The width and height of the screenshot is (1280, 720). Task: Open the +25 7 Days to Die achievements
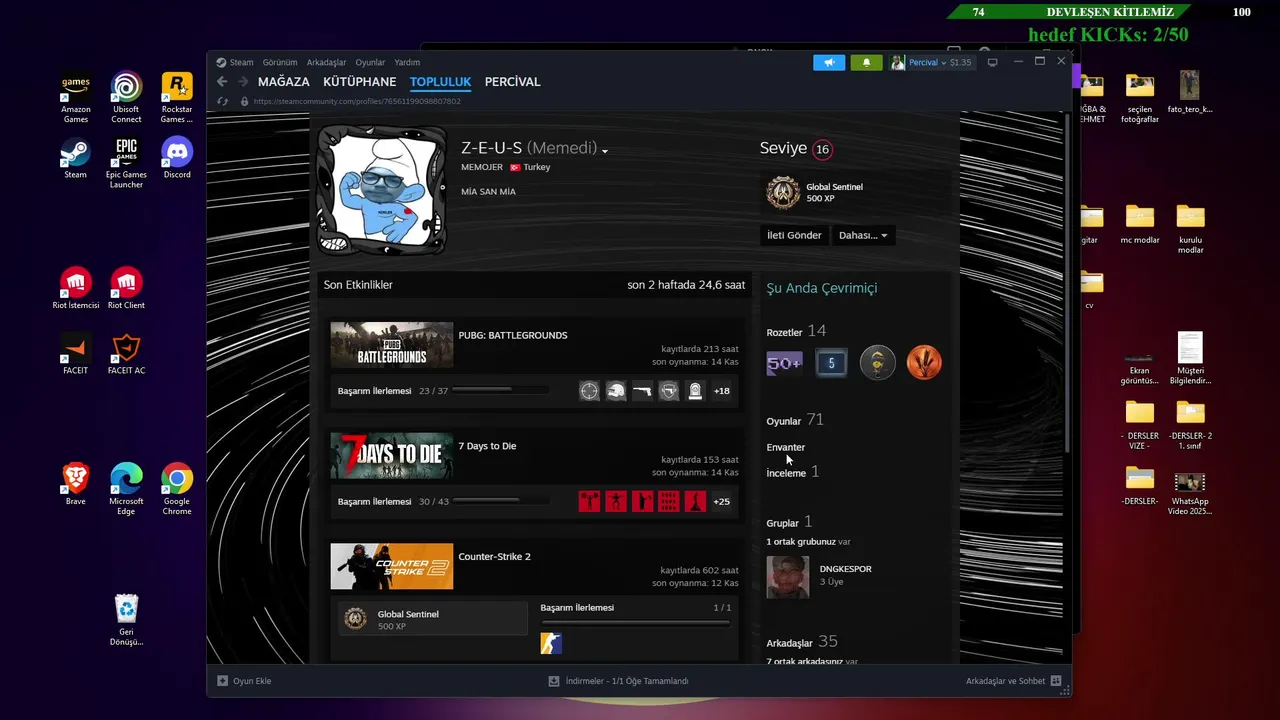[721, 502]
